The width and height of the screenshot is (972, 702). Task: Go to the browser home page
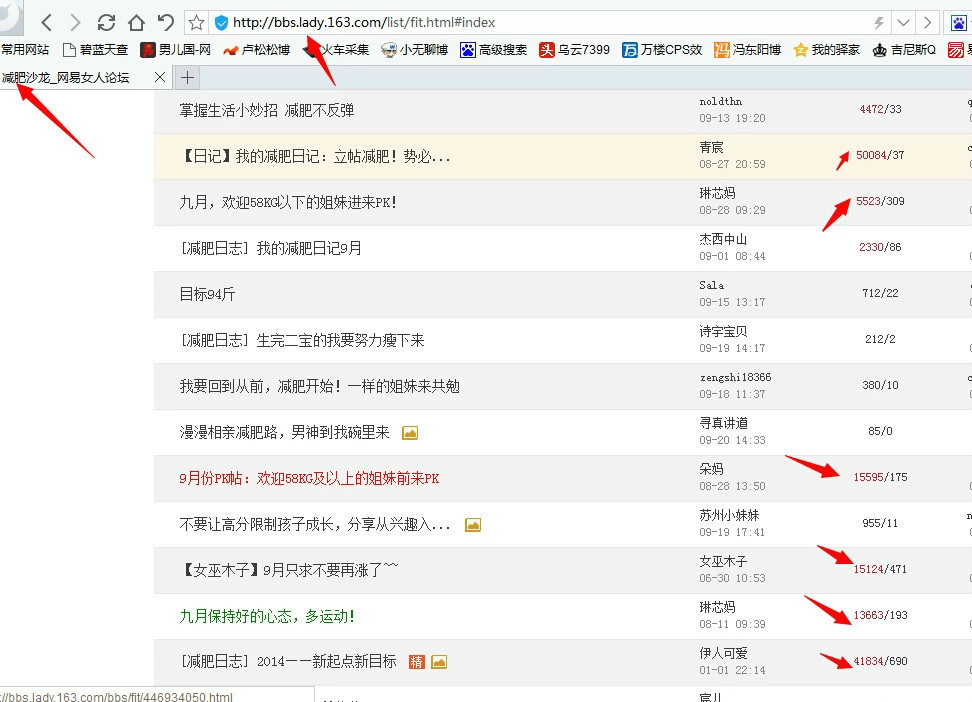pos(136,22)
